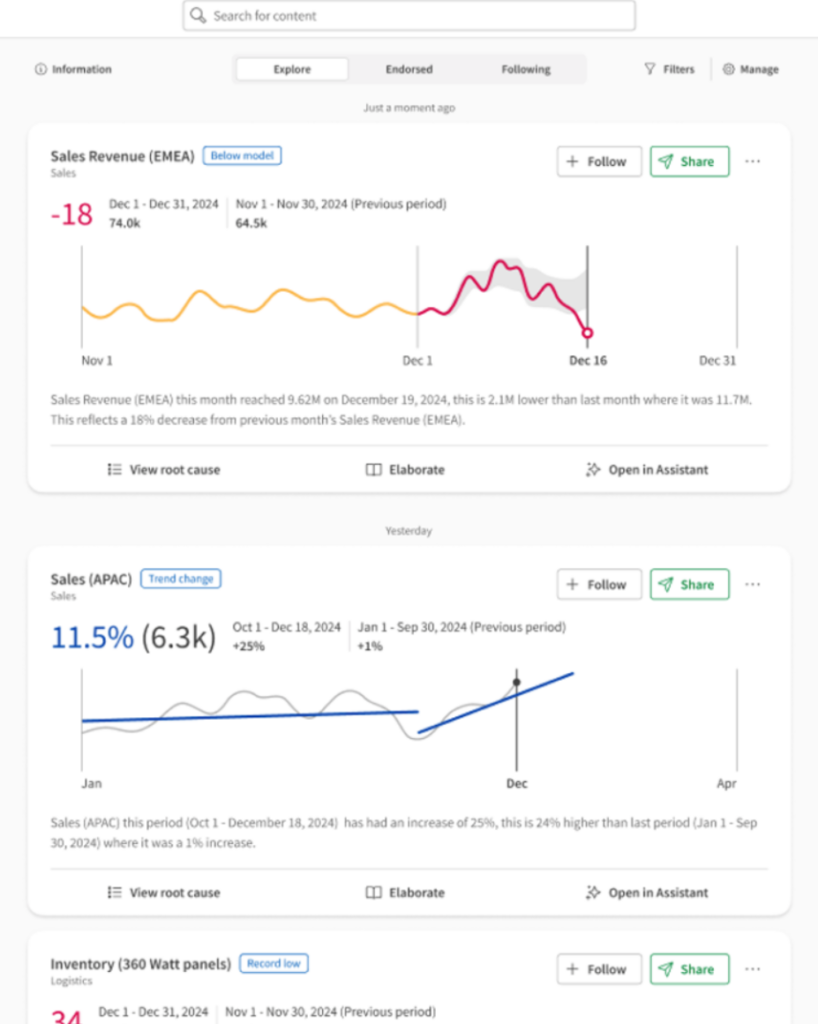The width and height of the screenshot is (818, 1024).
Task: Open the Information panel icon
Action: pyautogui.click(x=40, y=70)
